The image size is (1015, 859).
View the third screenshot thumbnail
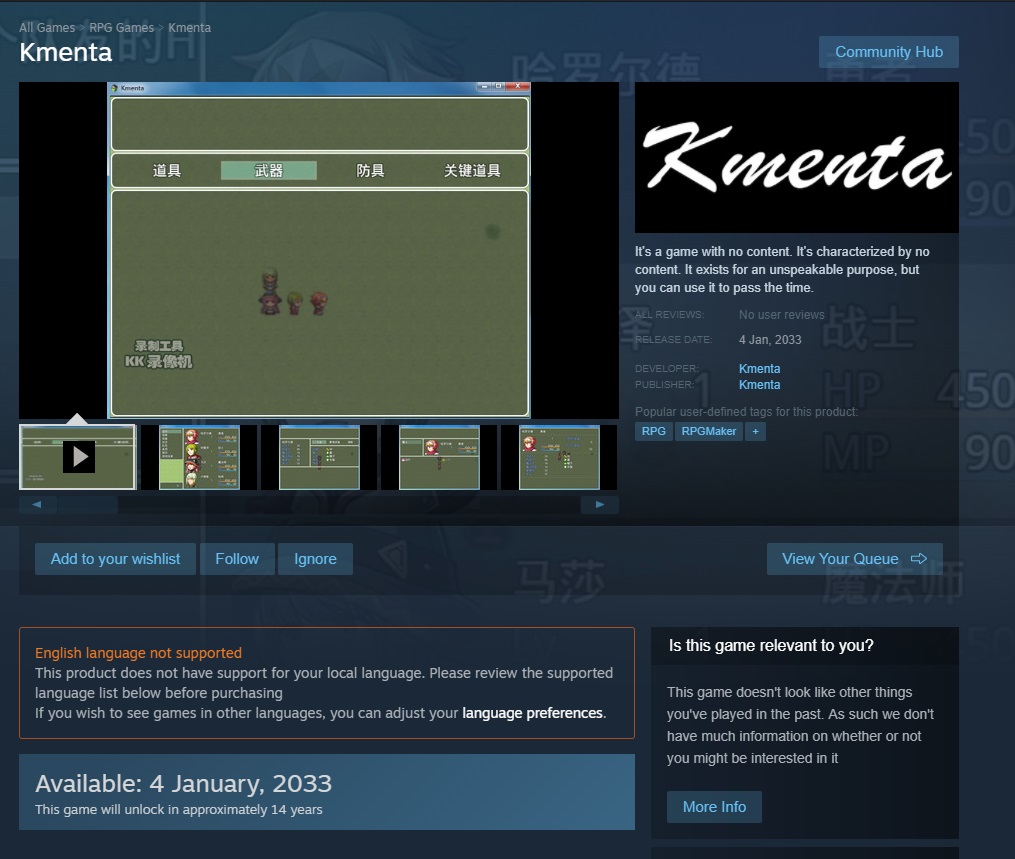[x=319, y=457]
